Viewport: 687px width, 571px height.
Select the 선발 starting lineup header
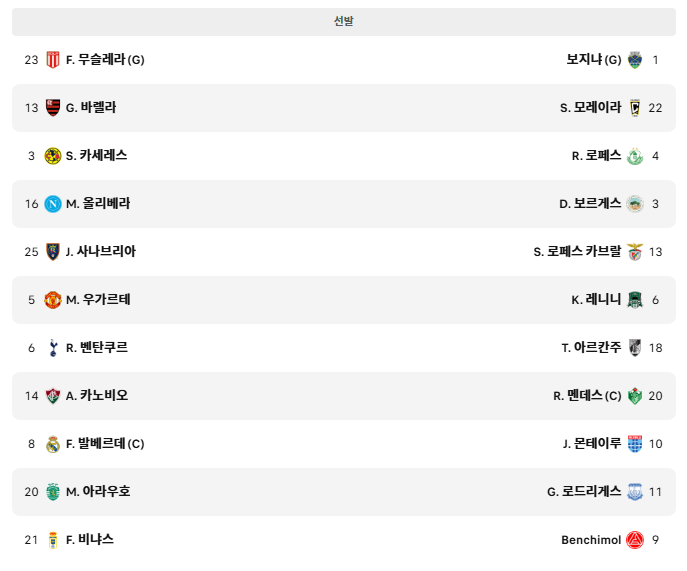[x=344, y=21]
